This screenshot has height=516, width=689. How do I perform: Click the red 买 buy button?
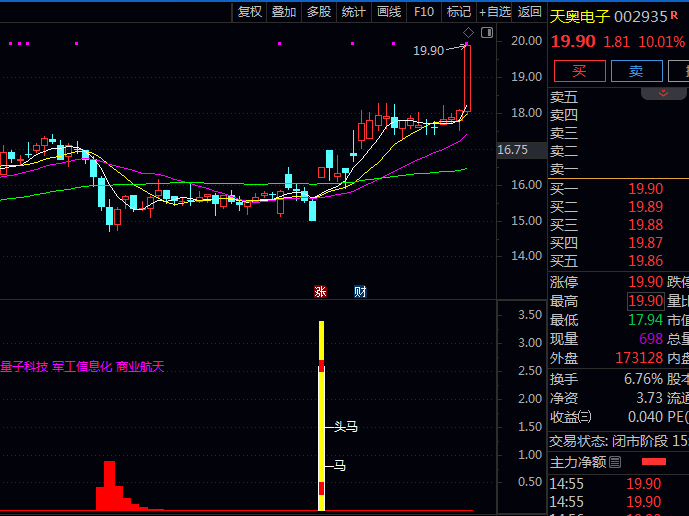click(580, 71)
